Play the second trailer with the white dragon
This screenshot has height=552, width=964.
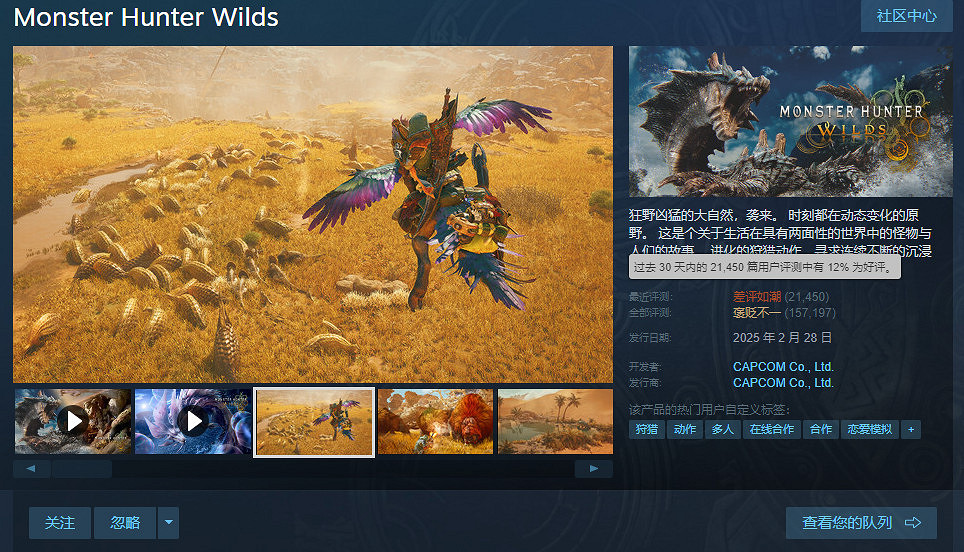pyautogui.click(x=193, y=421)
